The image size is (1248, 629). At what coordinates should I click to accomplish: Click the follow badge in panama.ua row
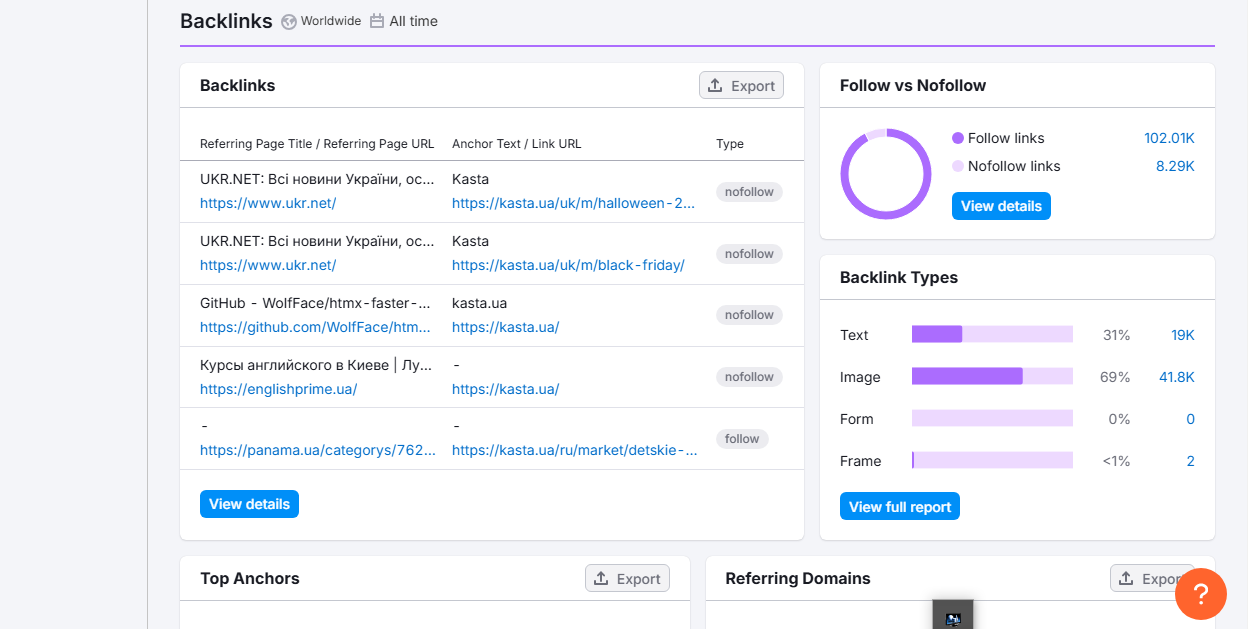click(x=742, y=439)
